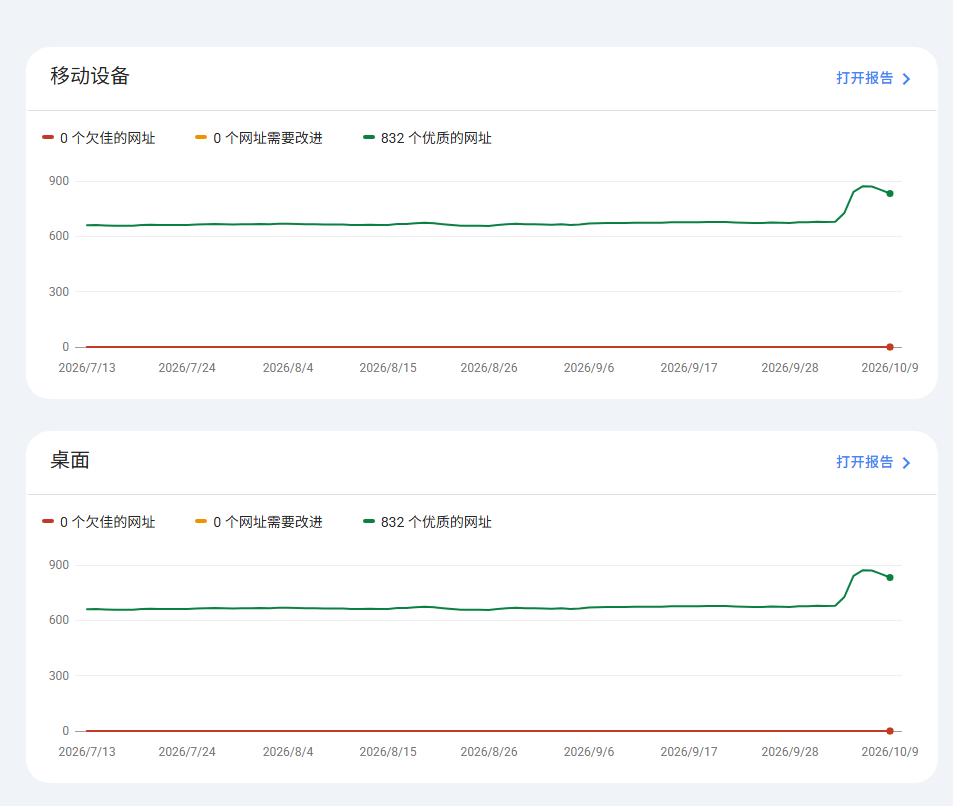This screenshot has width=953, height=806.
Task: Click 2026/8/15 date label in mobile chart
Action: tap(388, 368)
